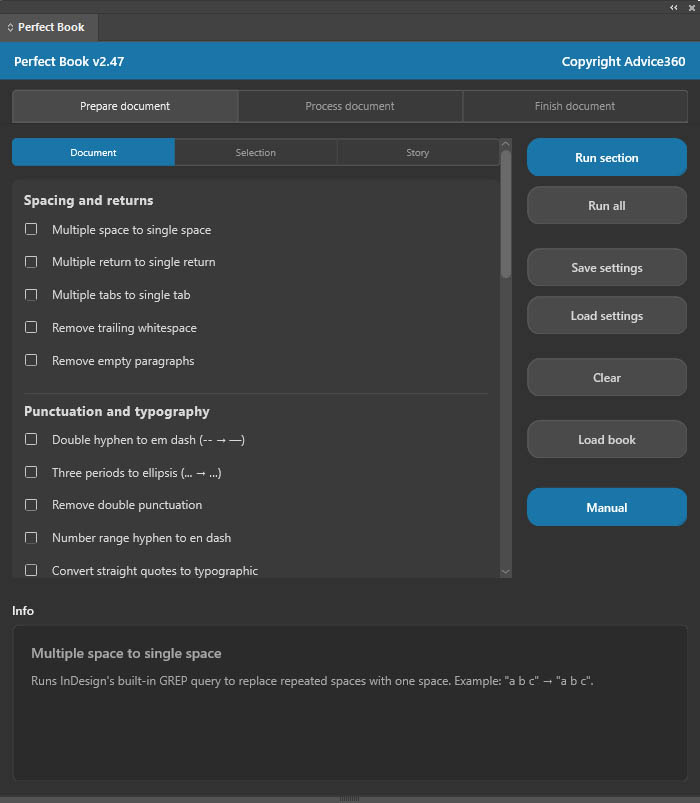The height and width of the screenshot is (803, 700).
Task: Close the Perfect Book panel
Action: point(691,8)
